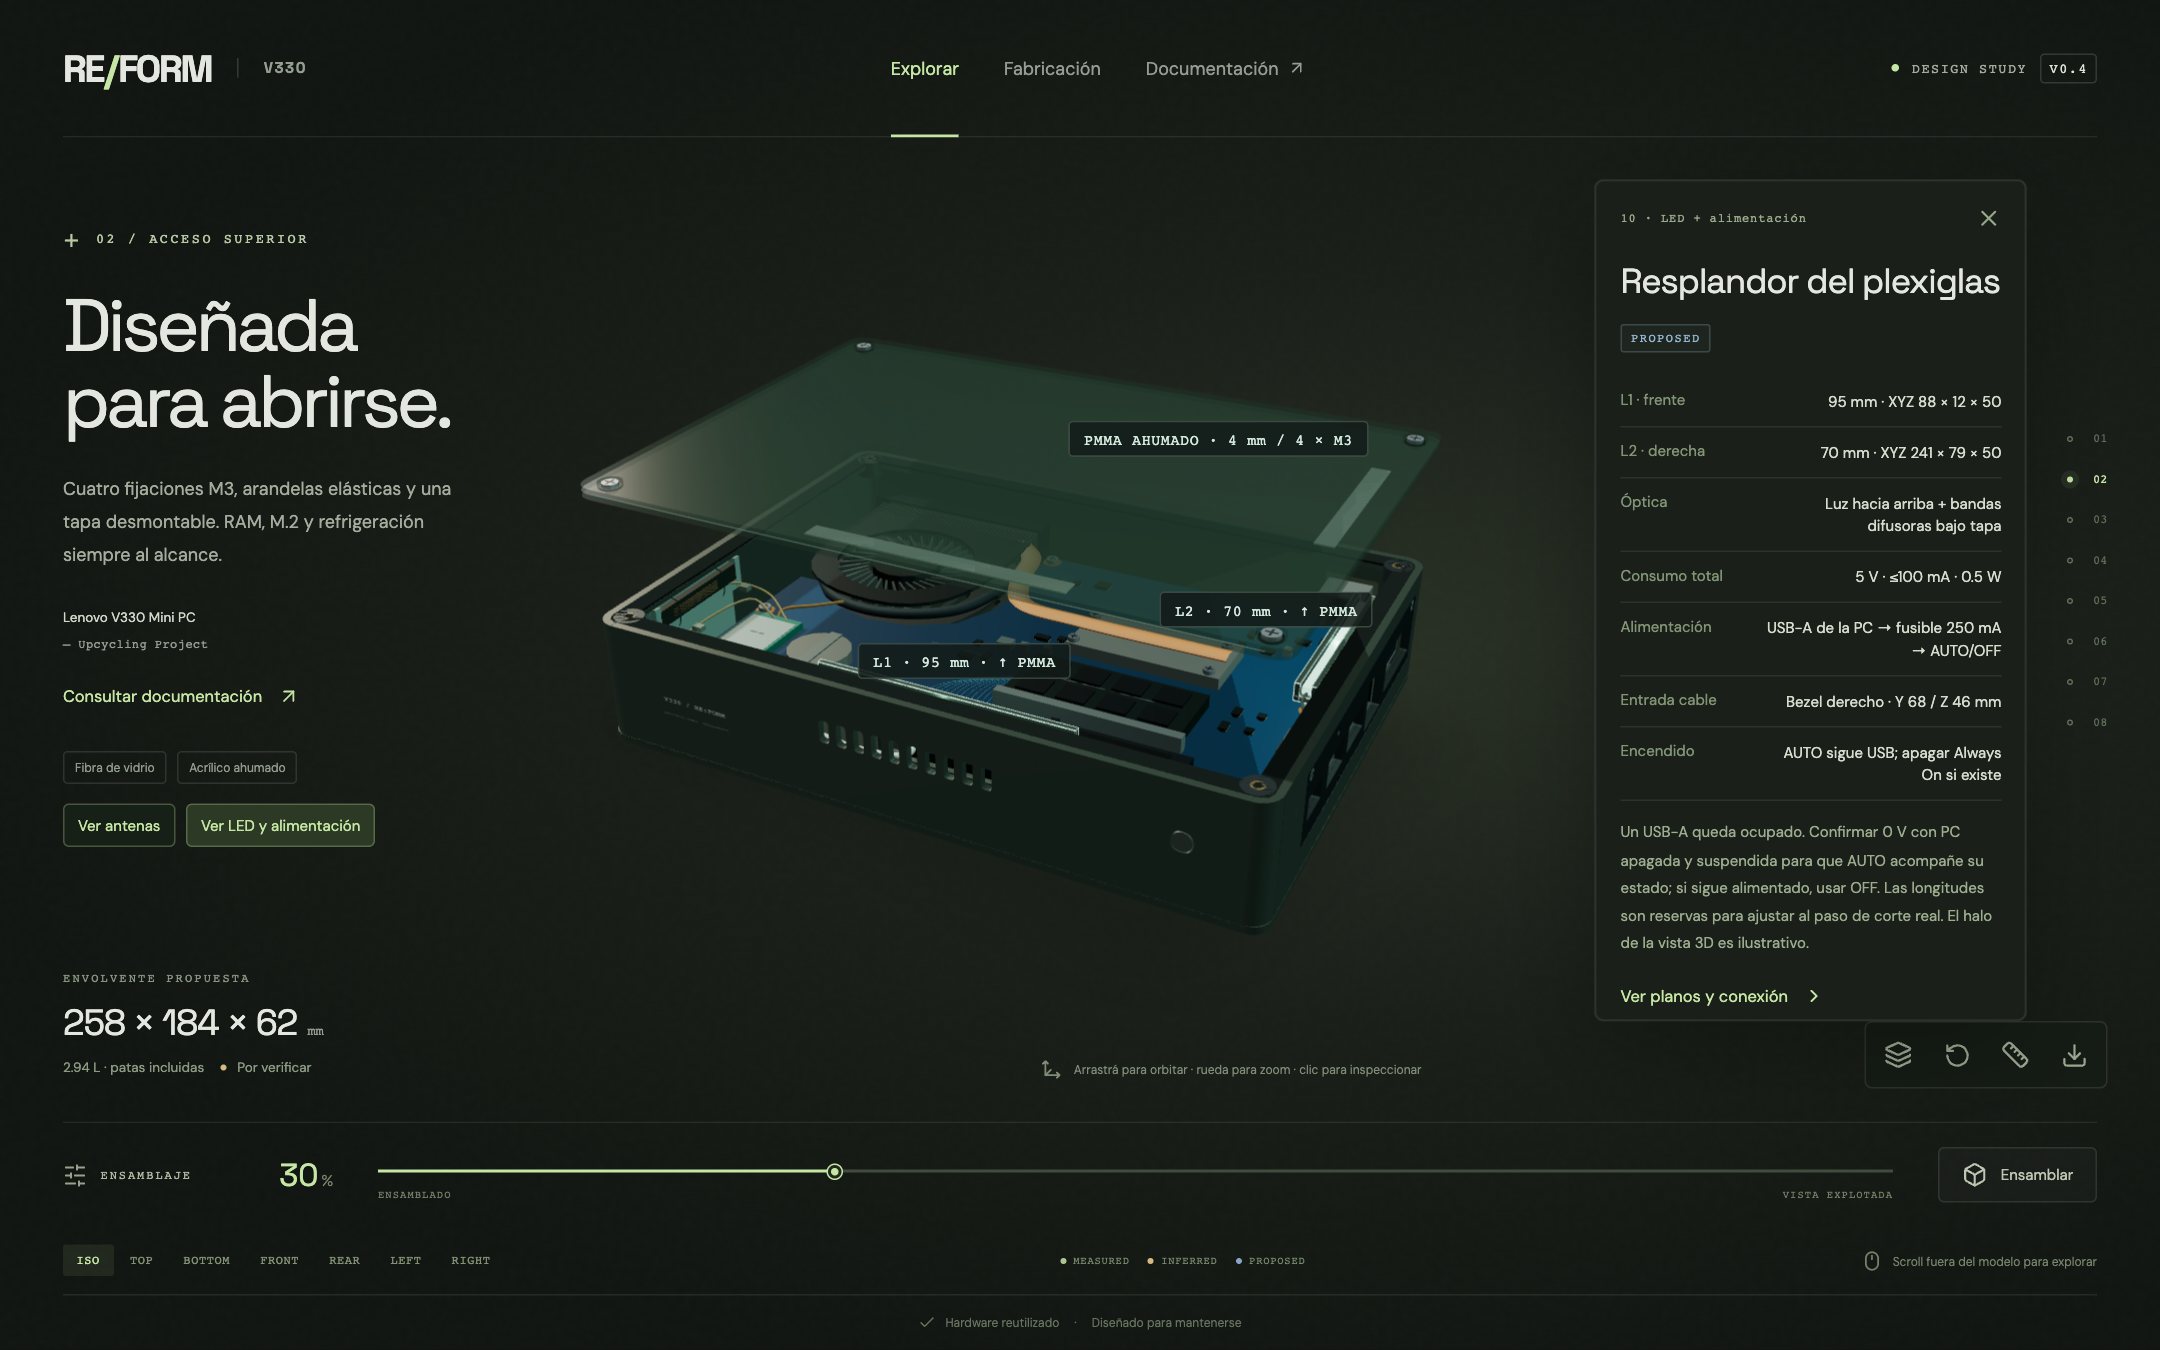Open the Documentación external link
Screen dimensions: 2160x1350
click(1224, 69)
